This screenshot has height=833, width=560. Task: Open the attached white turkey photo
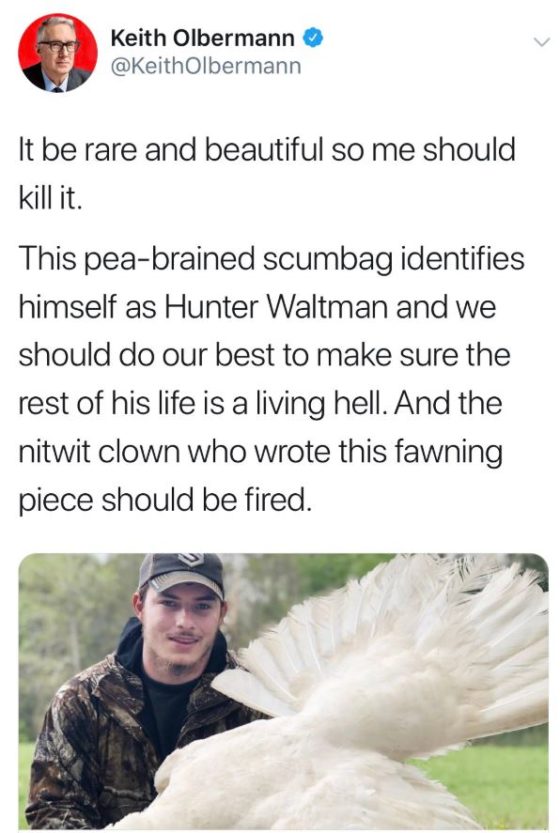[x=284, y=691]
